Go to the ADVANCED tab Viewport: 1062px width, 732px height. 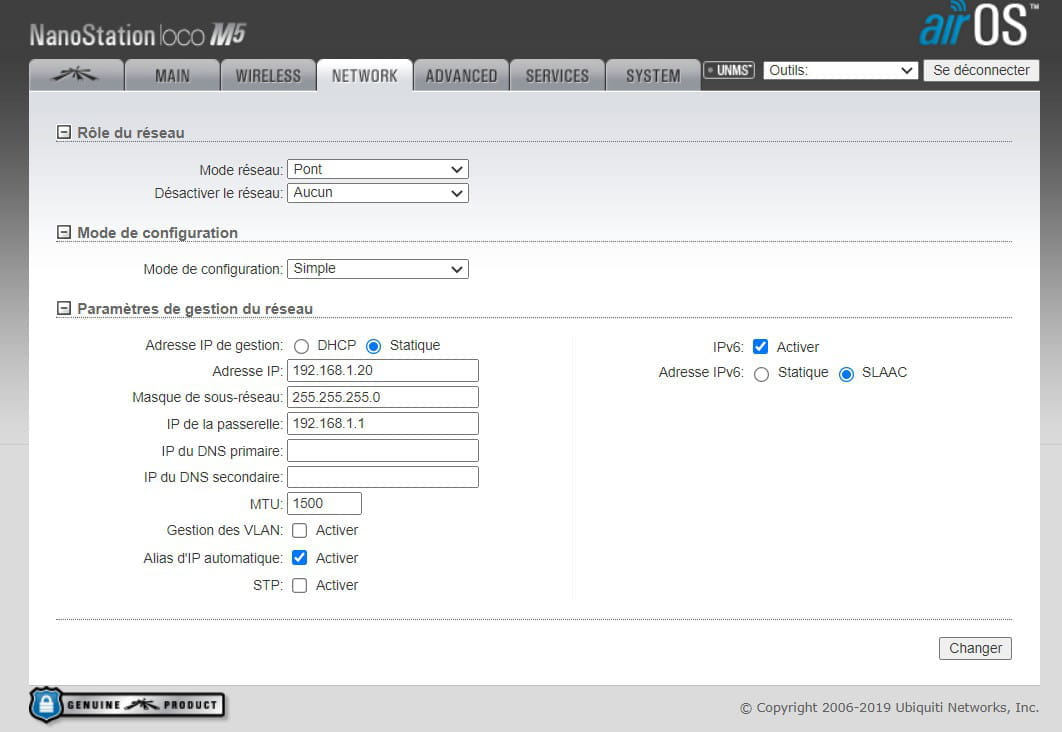click(461, 75)
